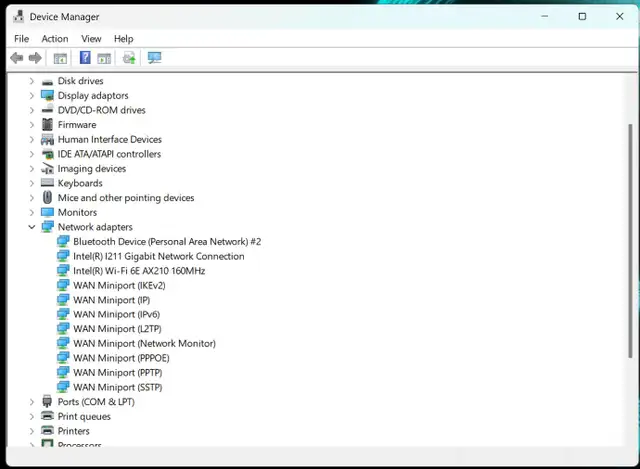This screenshot has width=640, height=469.
Task: Select Intel(R) I211 Gigabit Network Connection
Action: tap(159, 256)
